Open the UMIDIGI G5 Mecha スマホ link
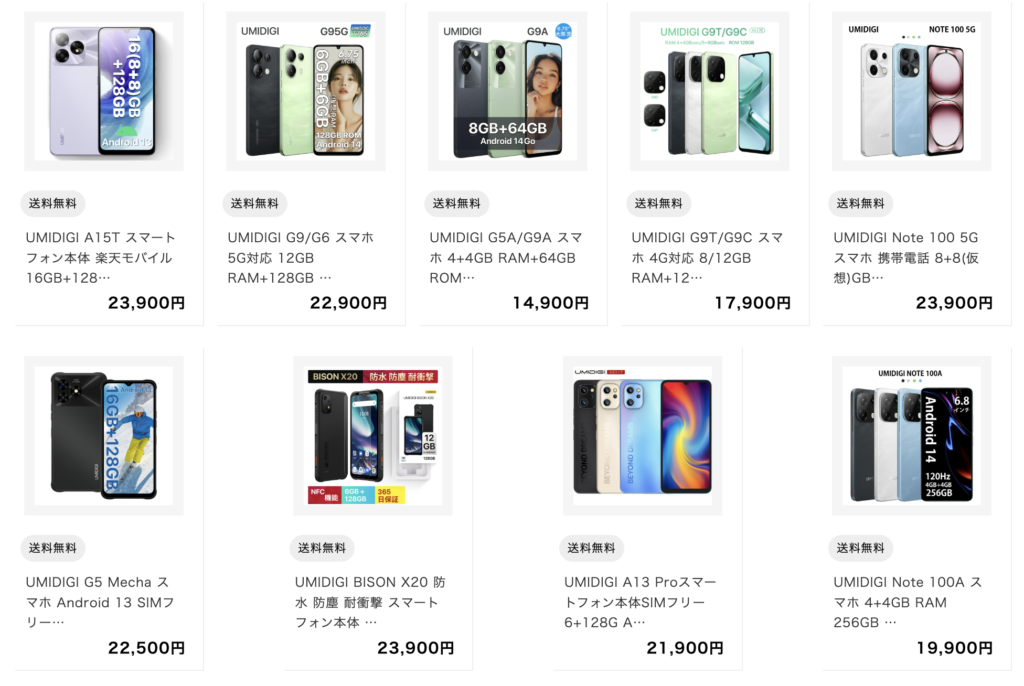 point(100,602)
